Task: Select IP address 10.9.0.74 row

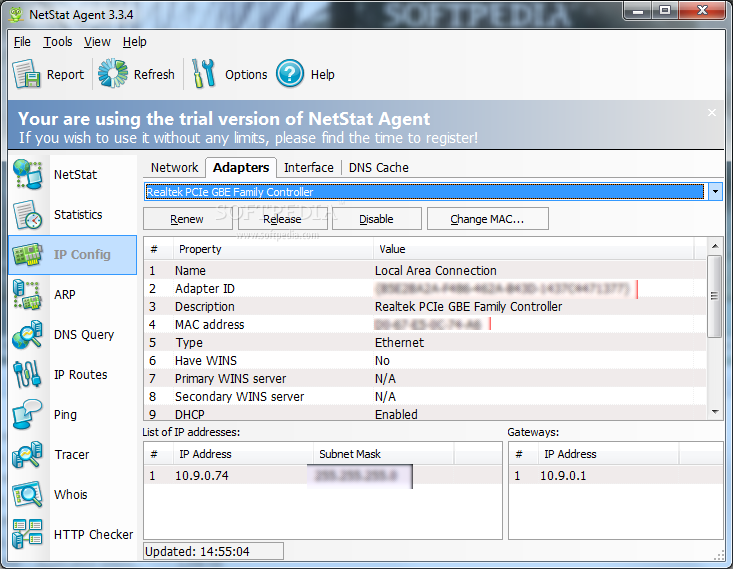Action: click(323, 475)
